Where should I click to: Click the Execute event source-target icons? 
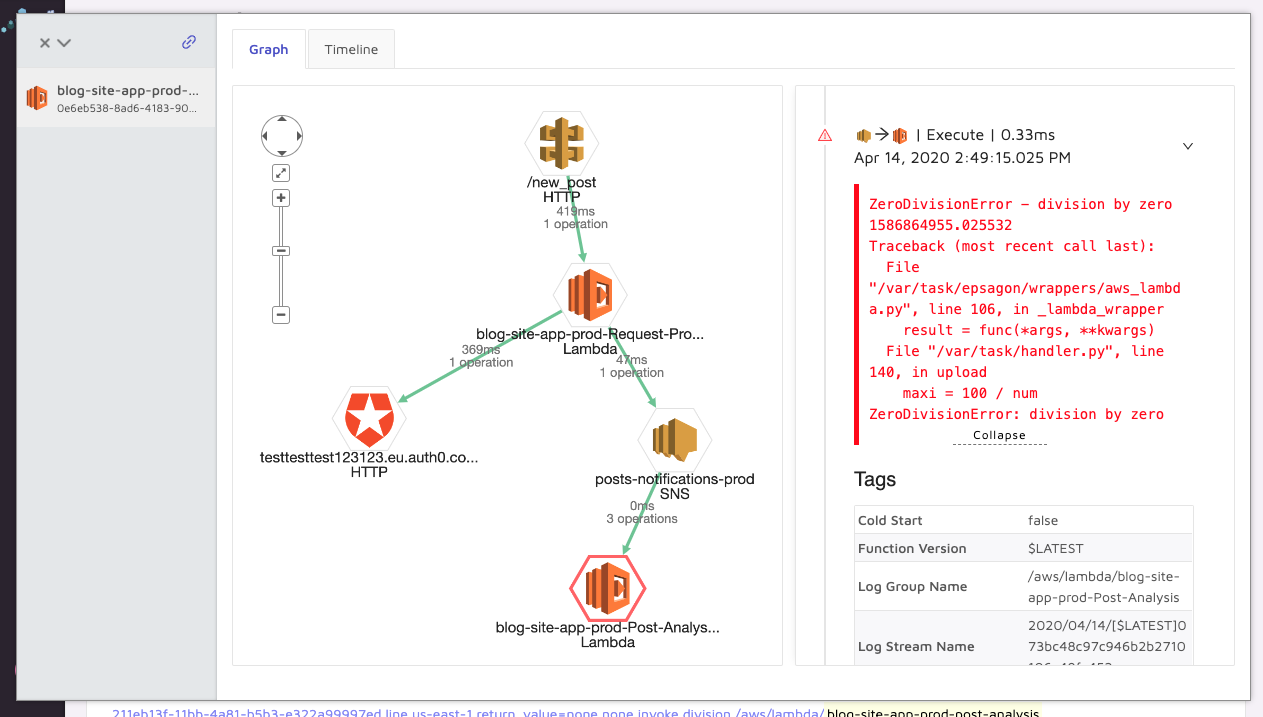[882, 135]
